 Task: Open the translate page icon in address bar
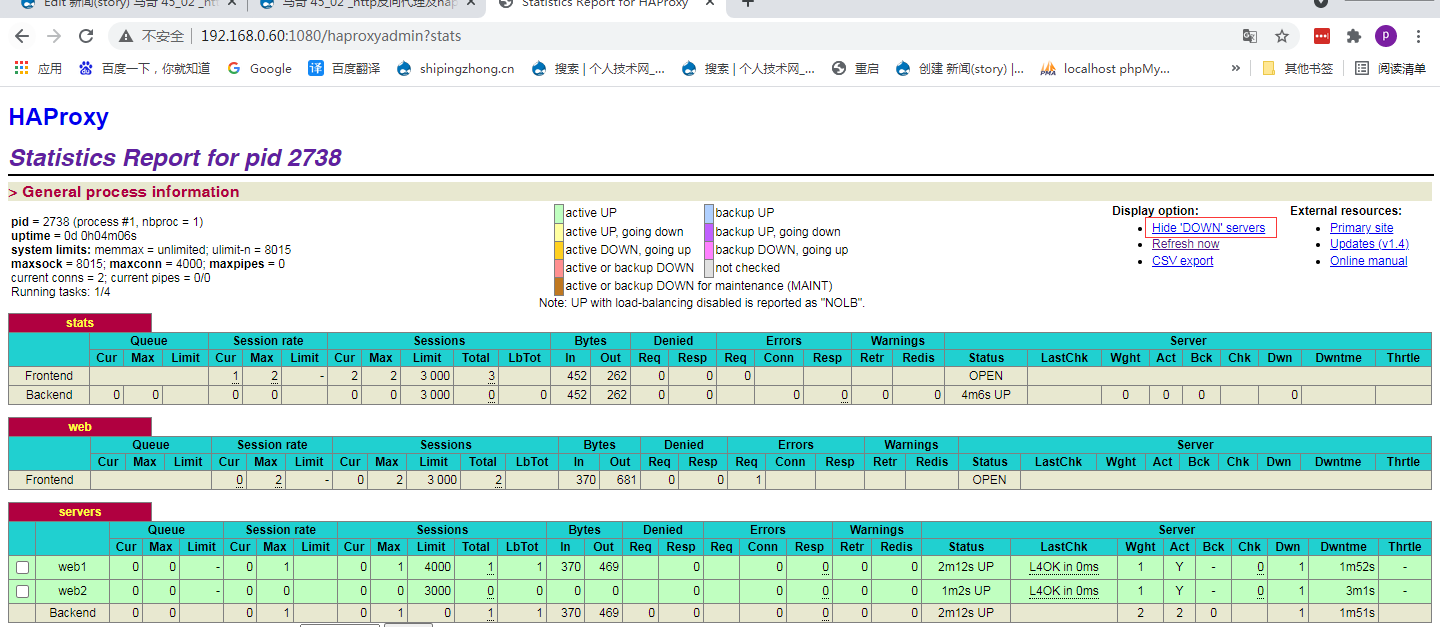point(1250,36)
